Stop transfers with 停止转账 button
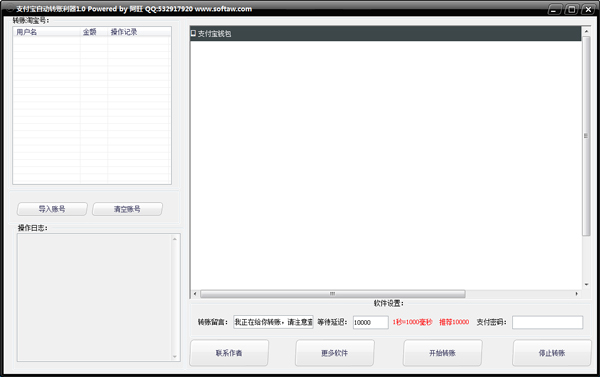600x377 pixels. pyautogui.click(x=552, y=353)
